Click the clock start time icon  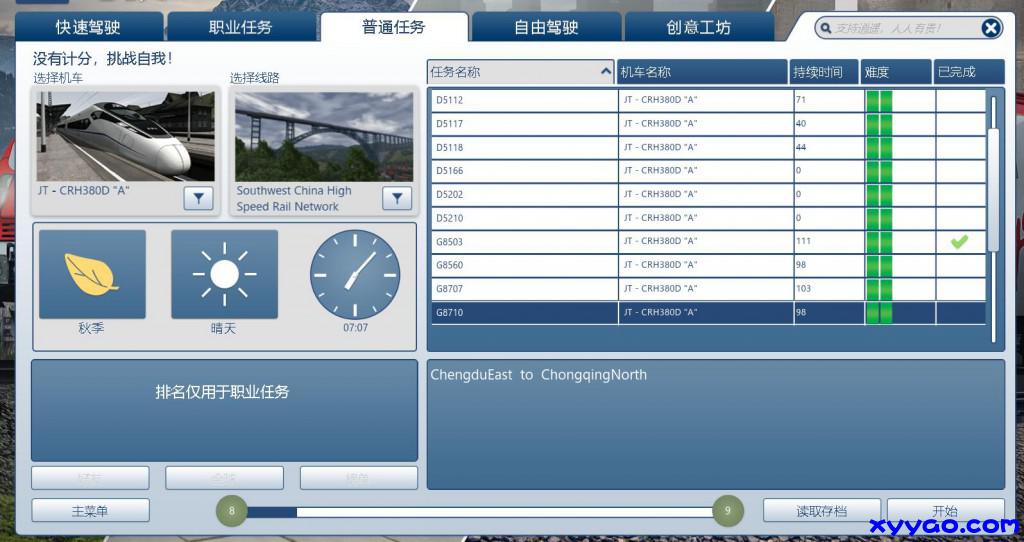point(355,274)
